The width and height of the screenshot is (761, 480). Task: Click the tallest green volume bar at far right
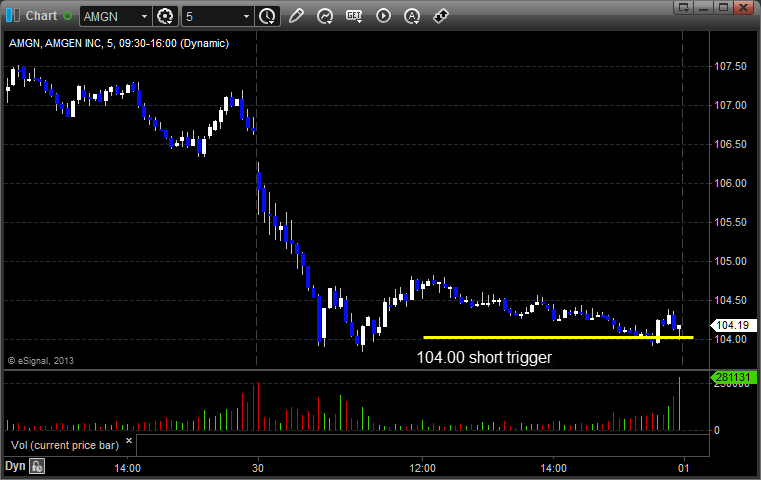[x=679, y=404]
